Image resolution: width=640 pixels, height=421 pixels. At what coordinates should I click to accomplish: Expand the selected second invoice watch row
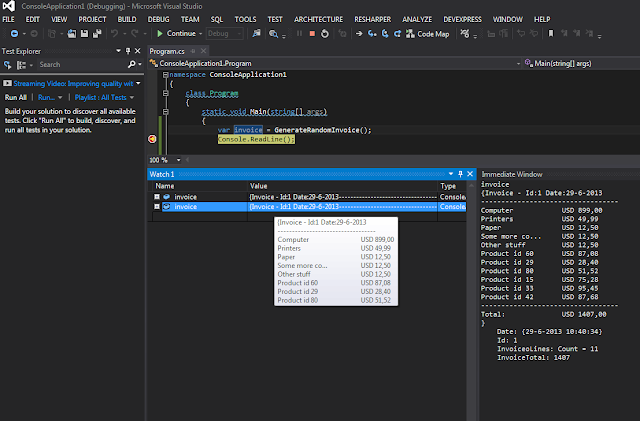tap(157, 207)
